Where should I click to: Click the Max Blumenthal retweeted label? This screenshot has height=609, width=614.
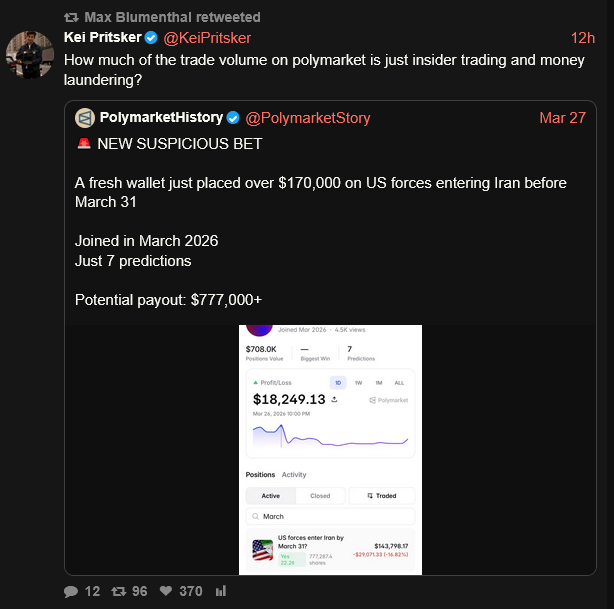click(x=173, y=17)
